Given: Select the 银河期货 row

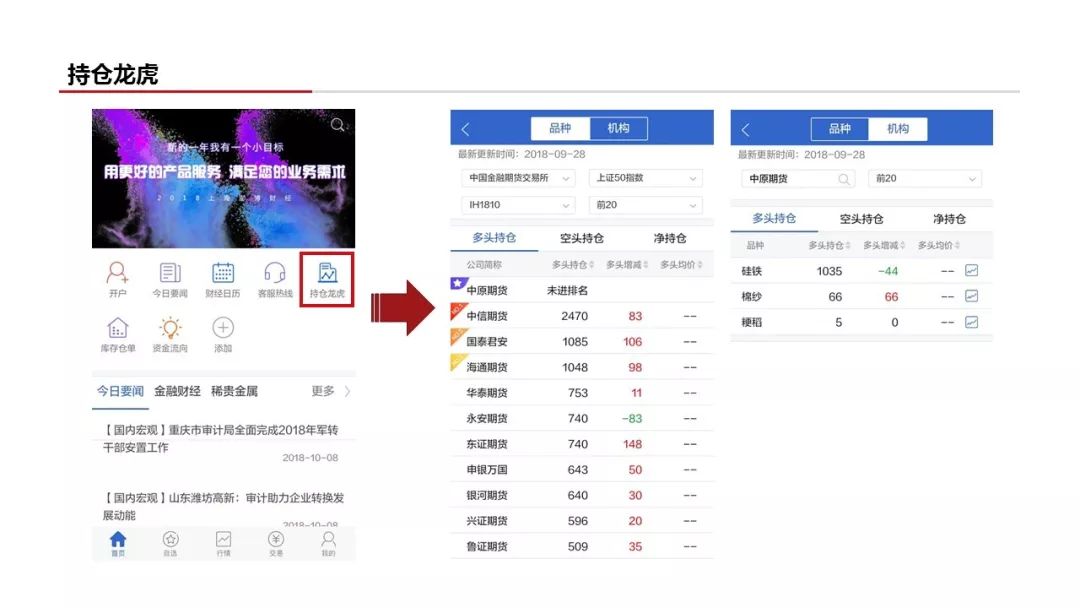Looking at the screenshot, I should coord(582,495).
